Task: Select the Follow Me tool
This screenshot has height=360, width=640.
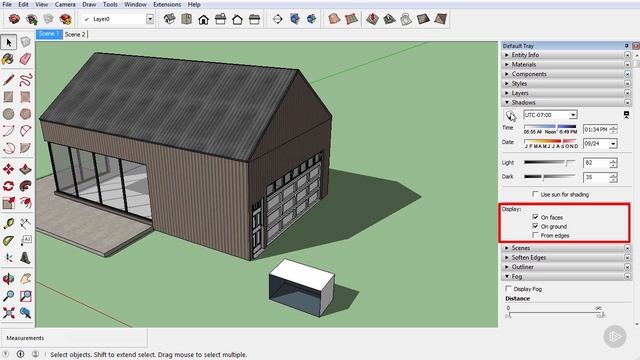Action: click(x=25, y=186)
